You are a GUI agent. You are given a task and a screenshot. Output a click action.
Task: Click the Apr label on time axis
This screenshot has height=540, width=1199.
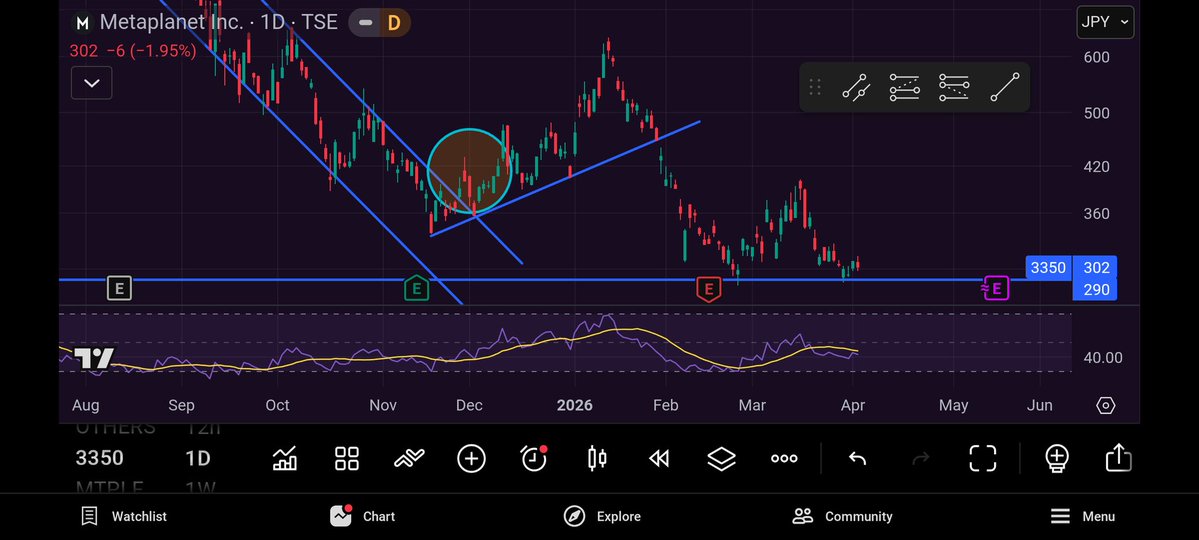(853, 405)
